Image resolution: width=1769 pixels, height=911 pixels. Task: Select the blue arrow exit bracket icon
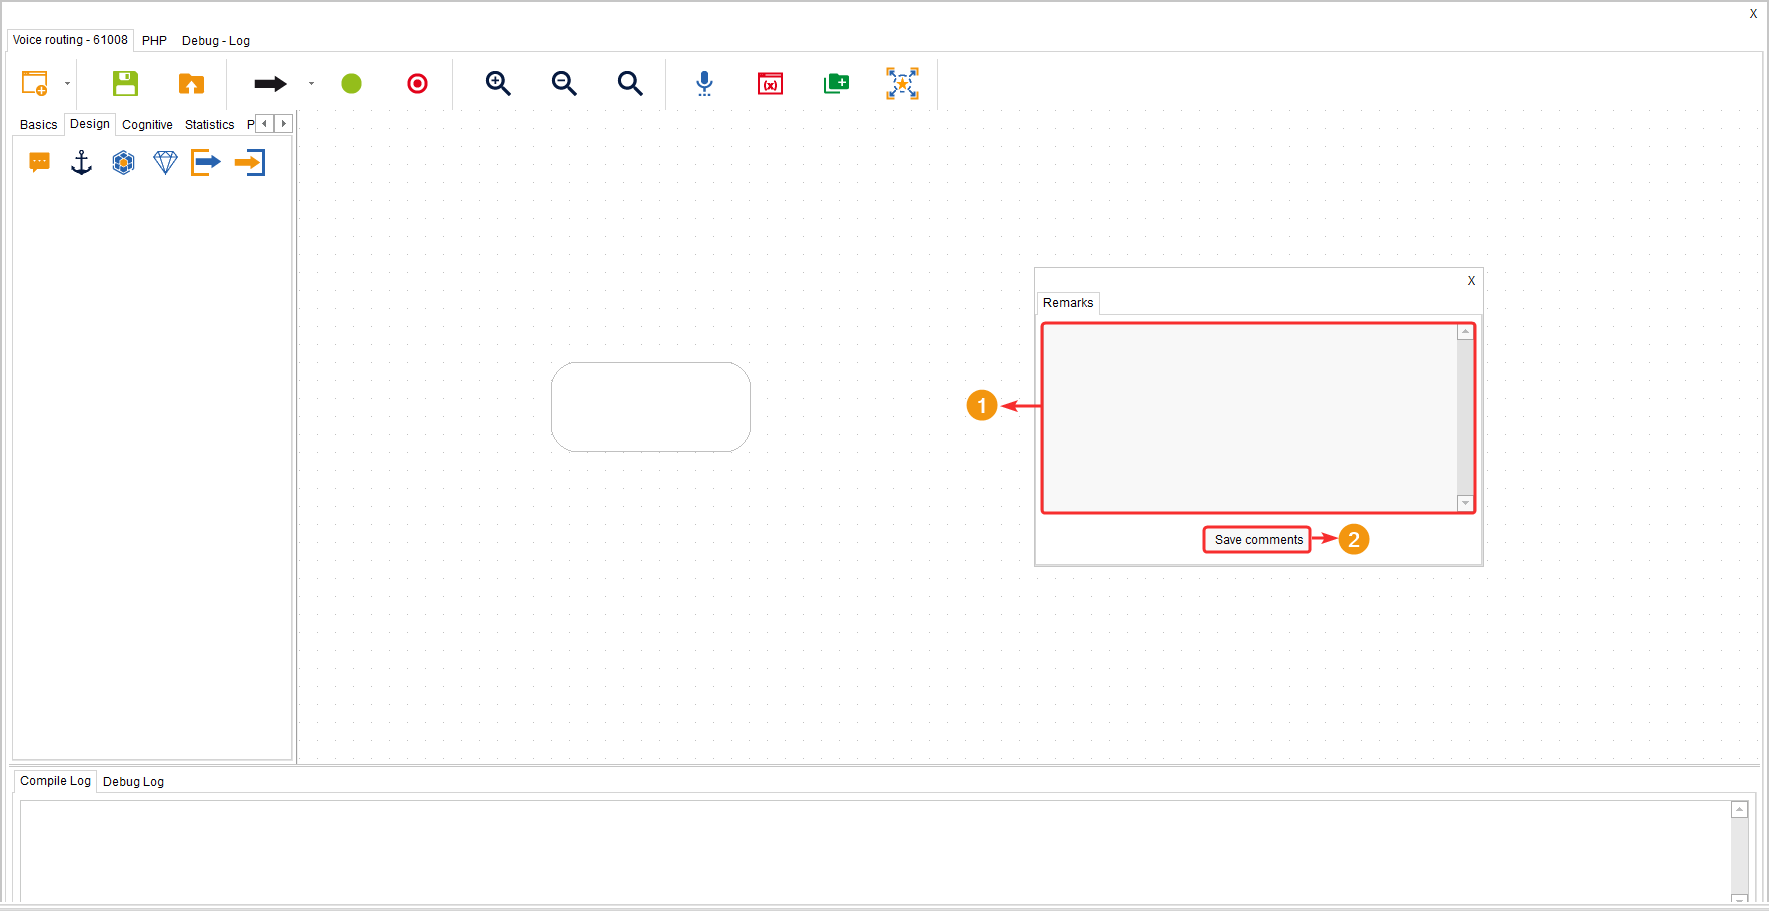point(206,162)
